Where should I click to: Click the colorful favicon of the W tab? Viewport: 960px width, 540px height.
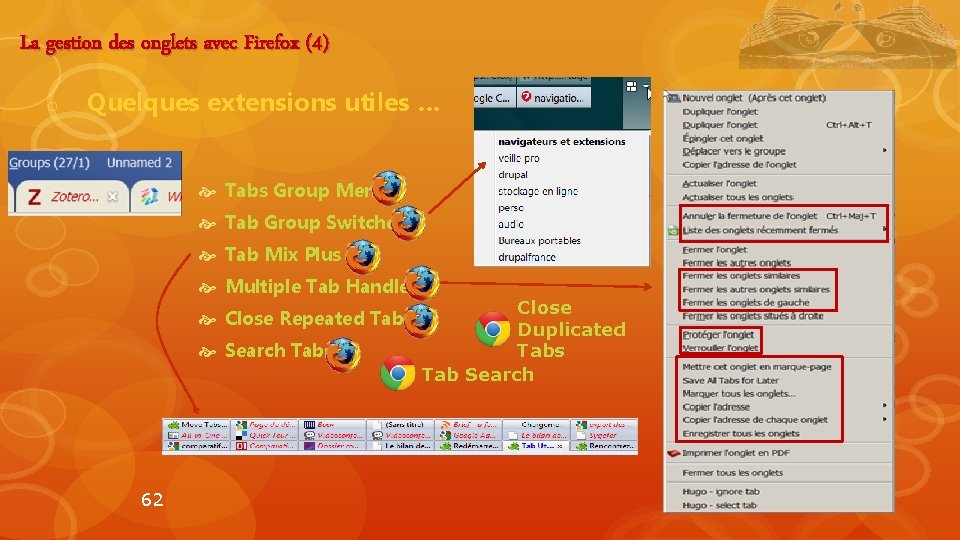[149, 197]
